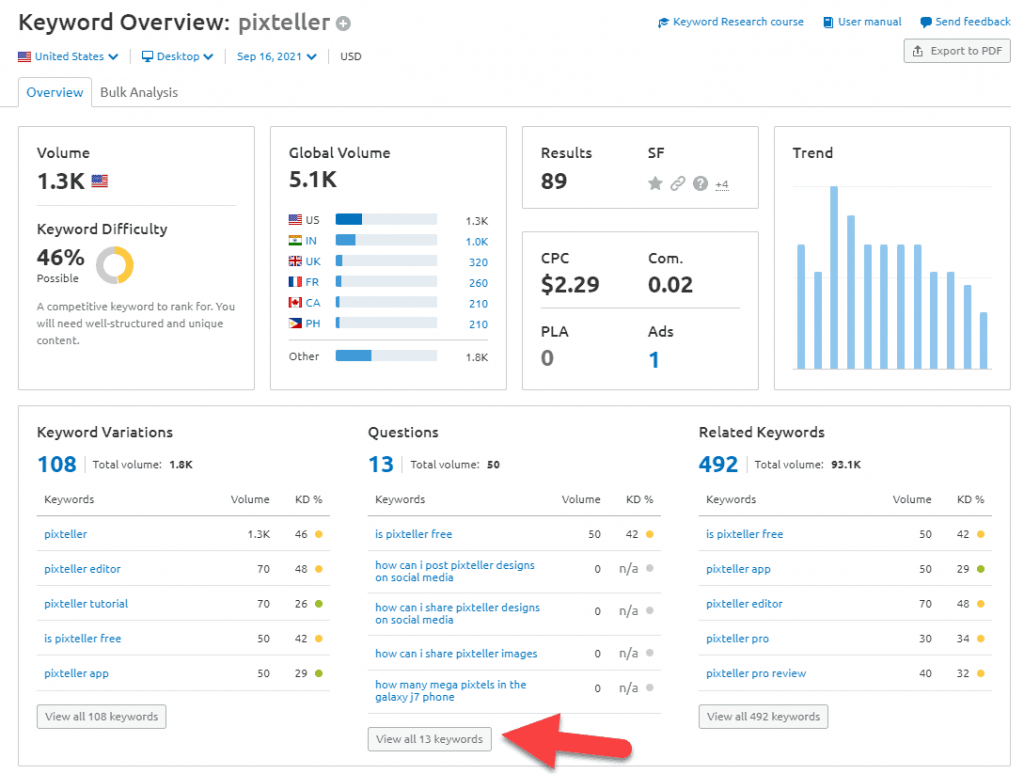Open the Desktop device dropdown
Image resolution: width=1024 pixels, height=774 pixels.
(178, 56)
